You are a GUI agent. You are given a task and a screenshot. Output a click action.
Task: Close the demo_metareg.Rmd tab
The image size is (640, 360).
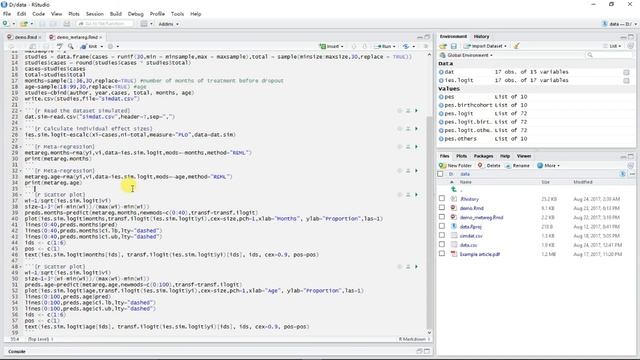click(x=101, y=37)
